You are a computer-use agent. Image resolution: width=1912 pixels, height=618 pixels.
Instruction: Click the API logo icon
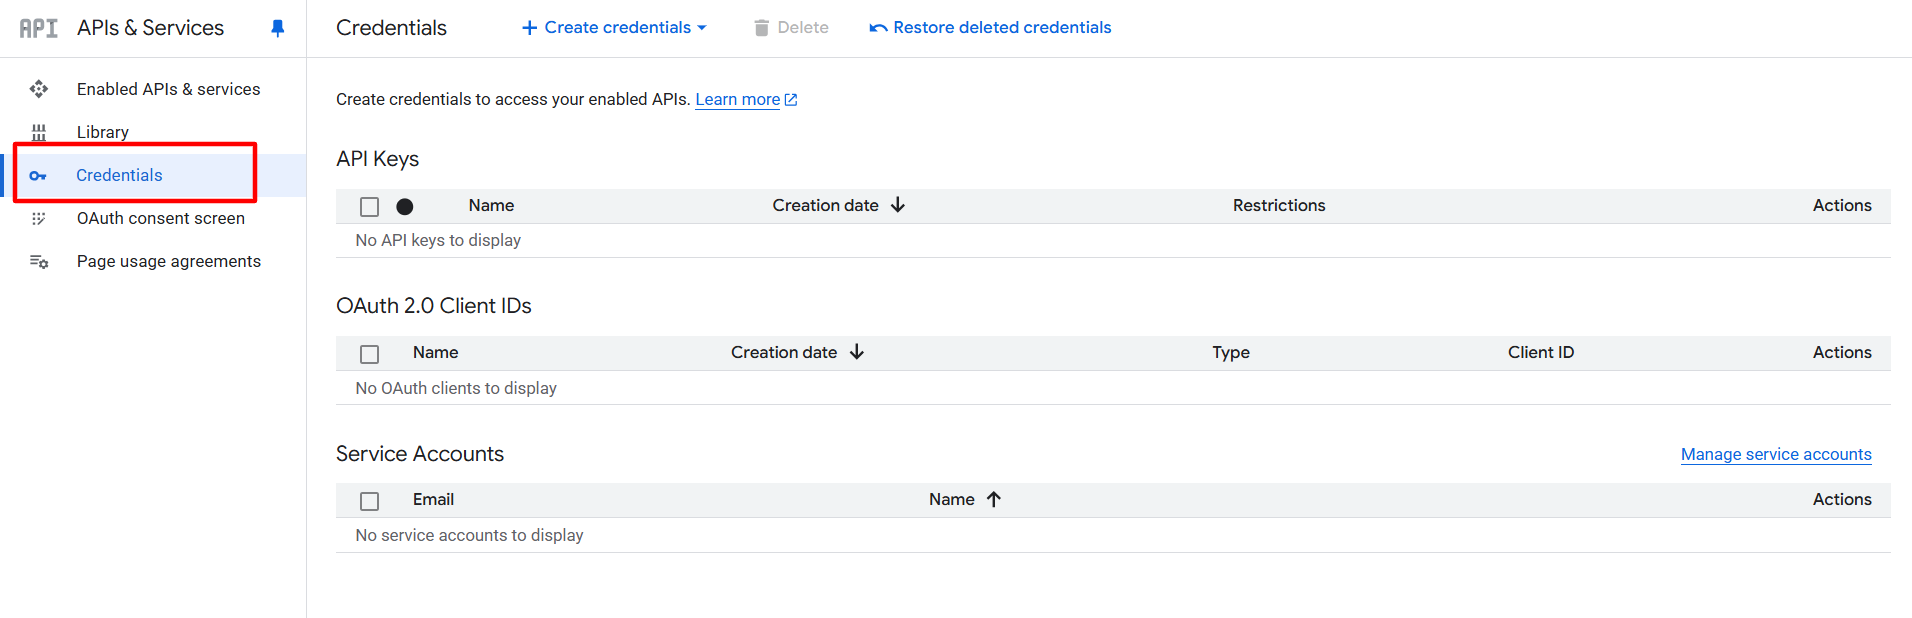39,28
